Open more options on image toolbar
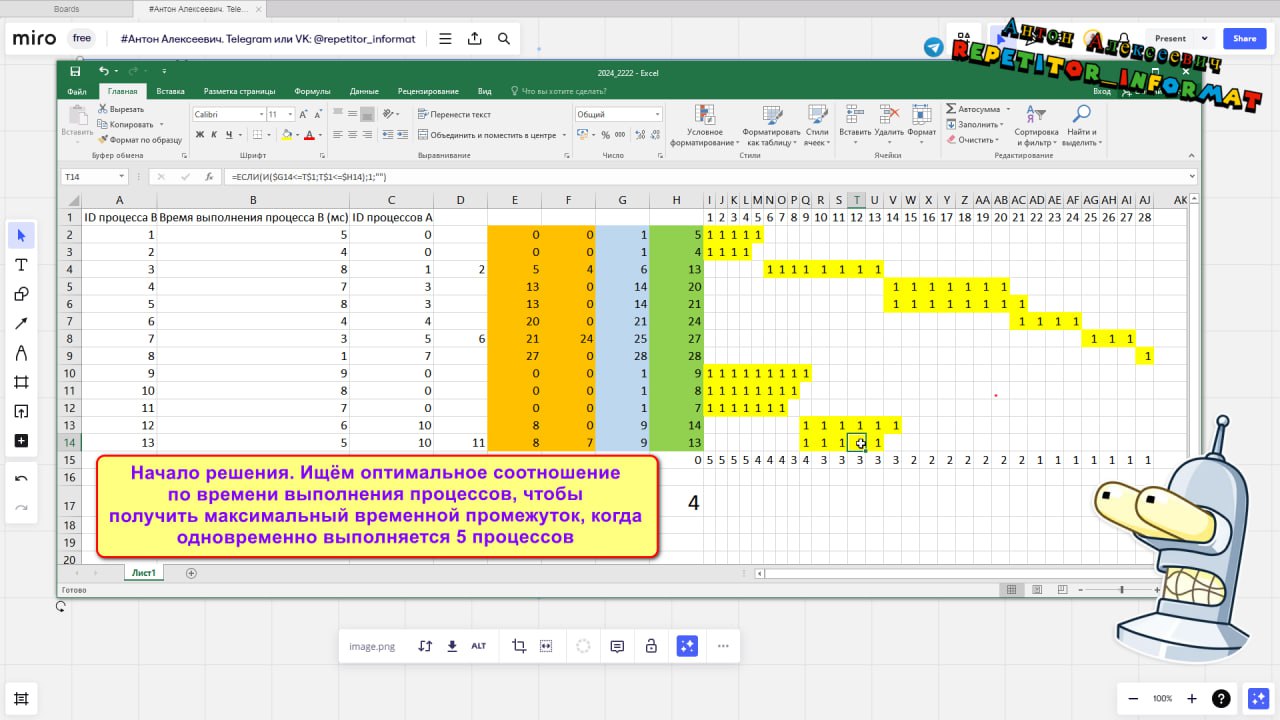1280x720 pixels. [x=723, y=646]
